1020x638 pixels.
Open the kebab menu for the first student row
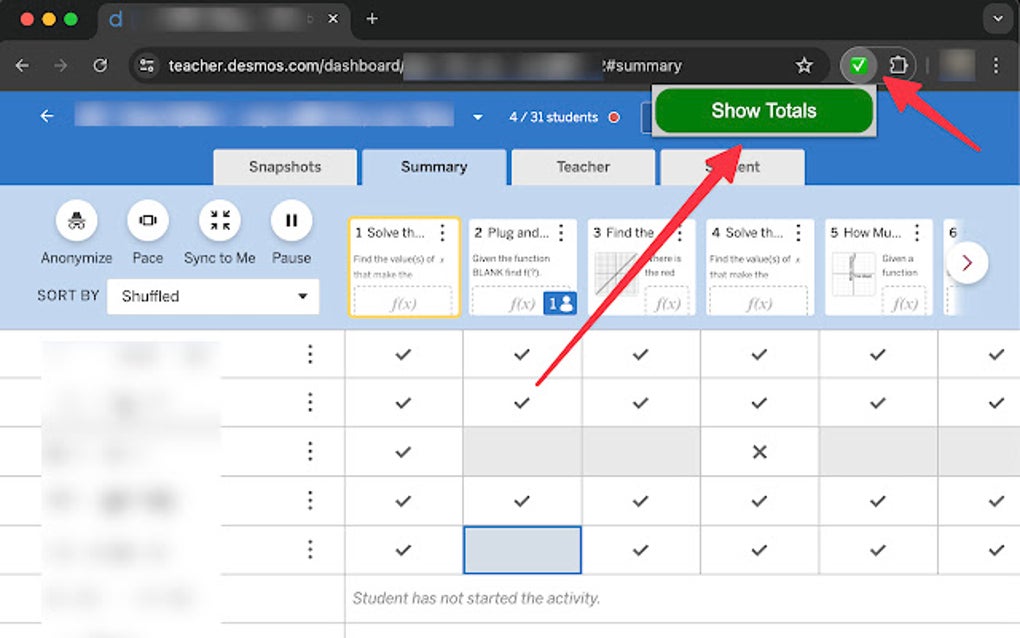(310, 354)
